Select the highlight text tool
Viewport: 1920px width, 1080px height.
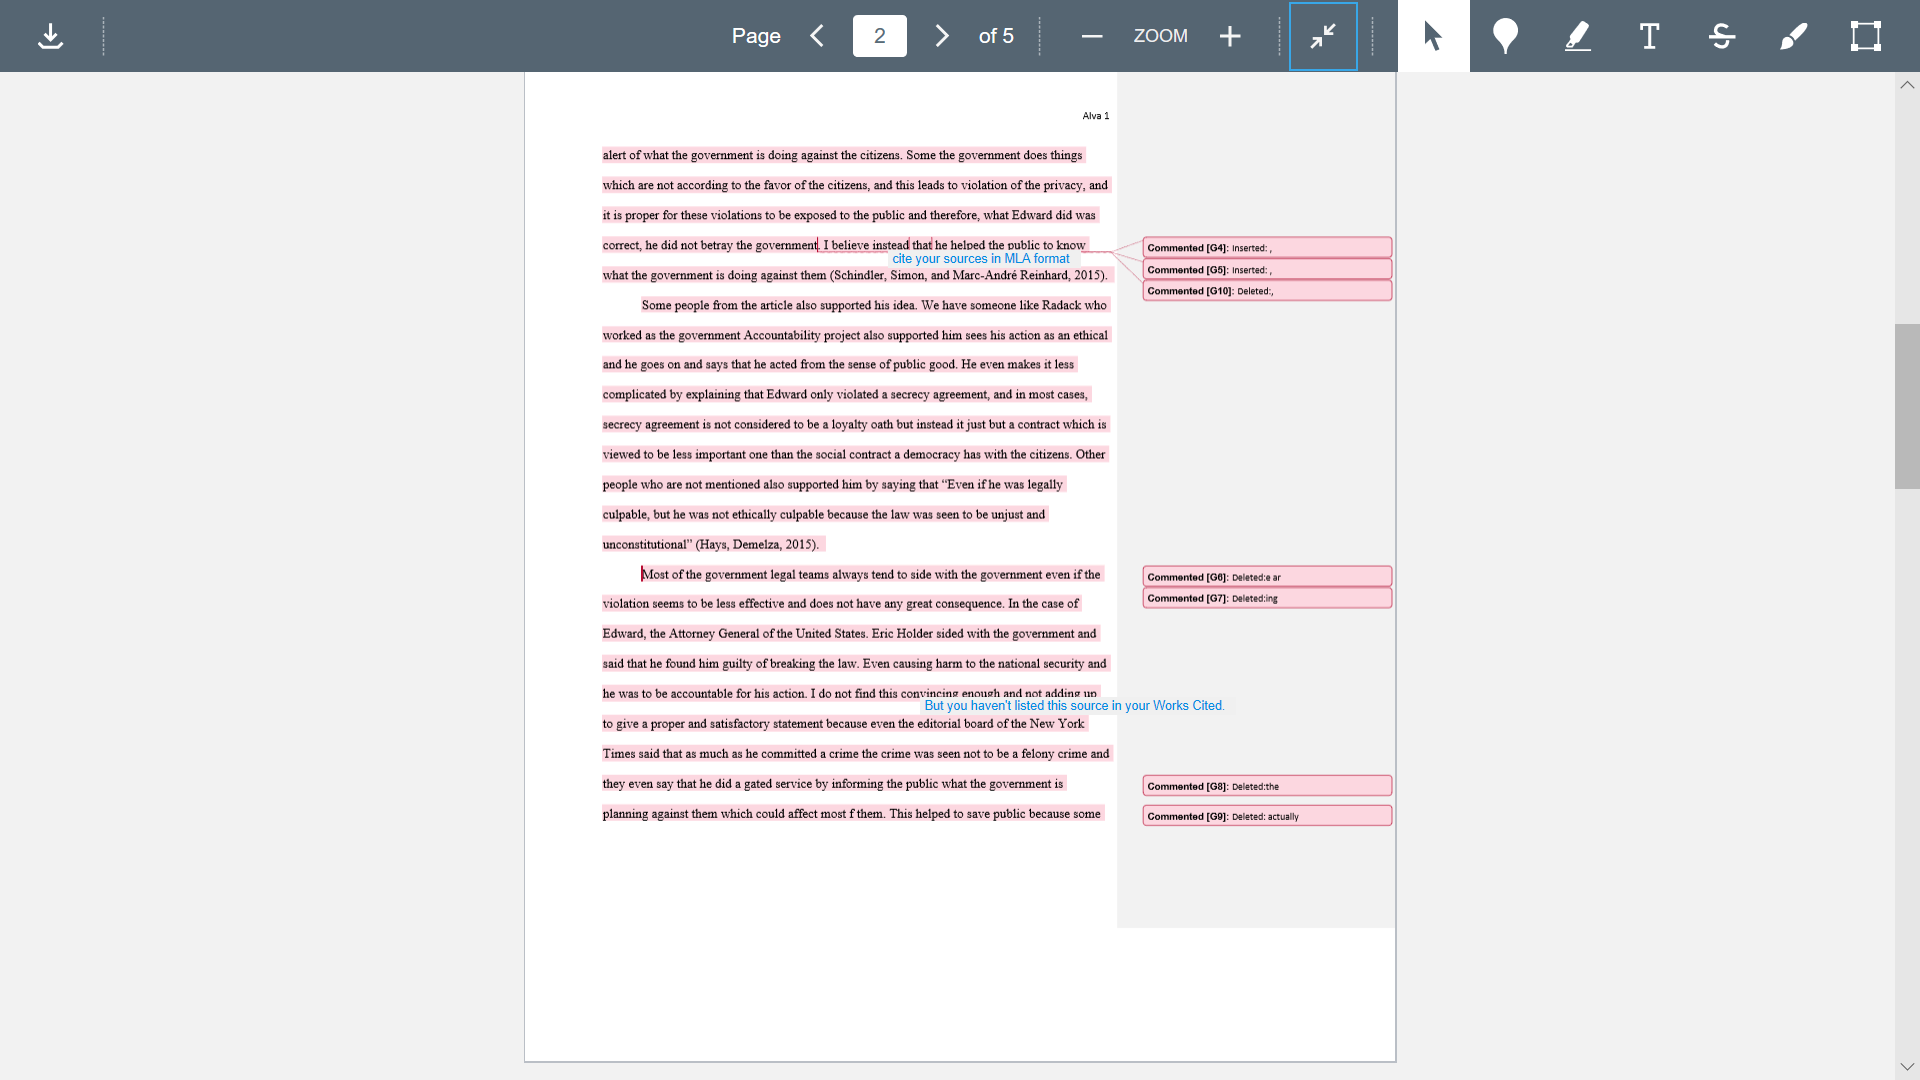tap(1577, 36)
